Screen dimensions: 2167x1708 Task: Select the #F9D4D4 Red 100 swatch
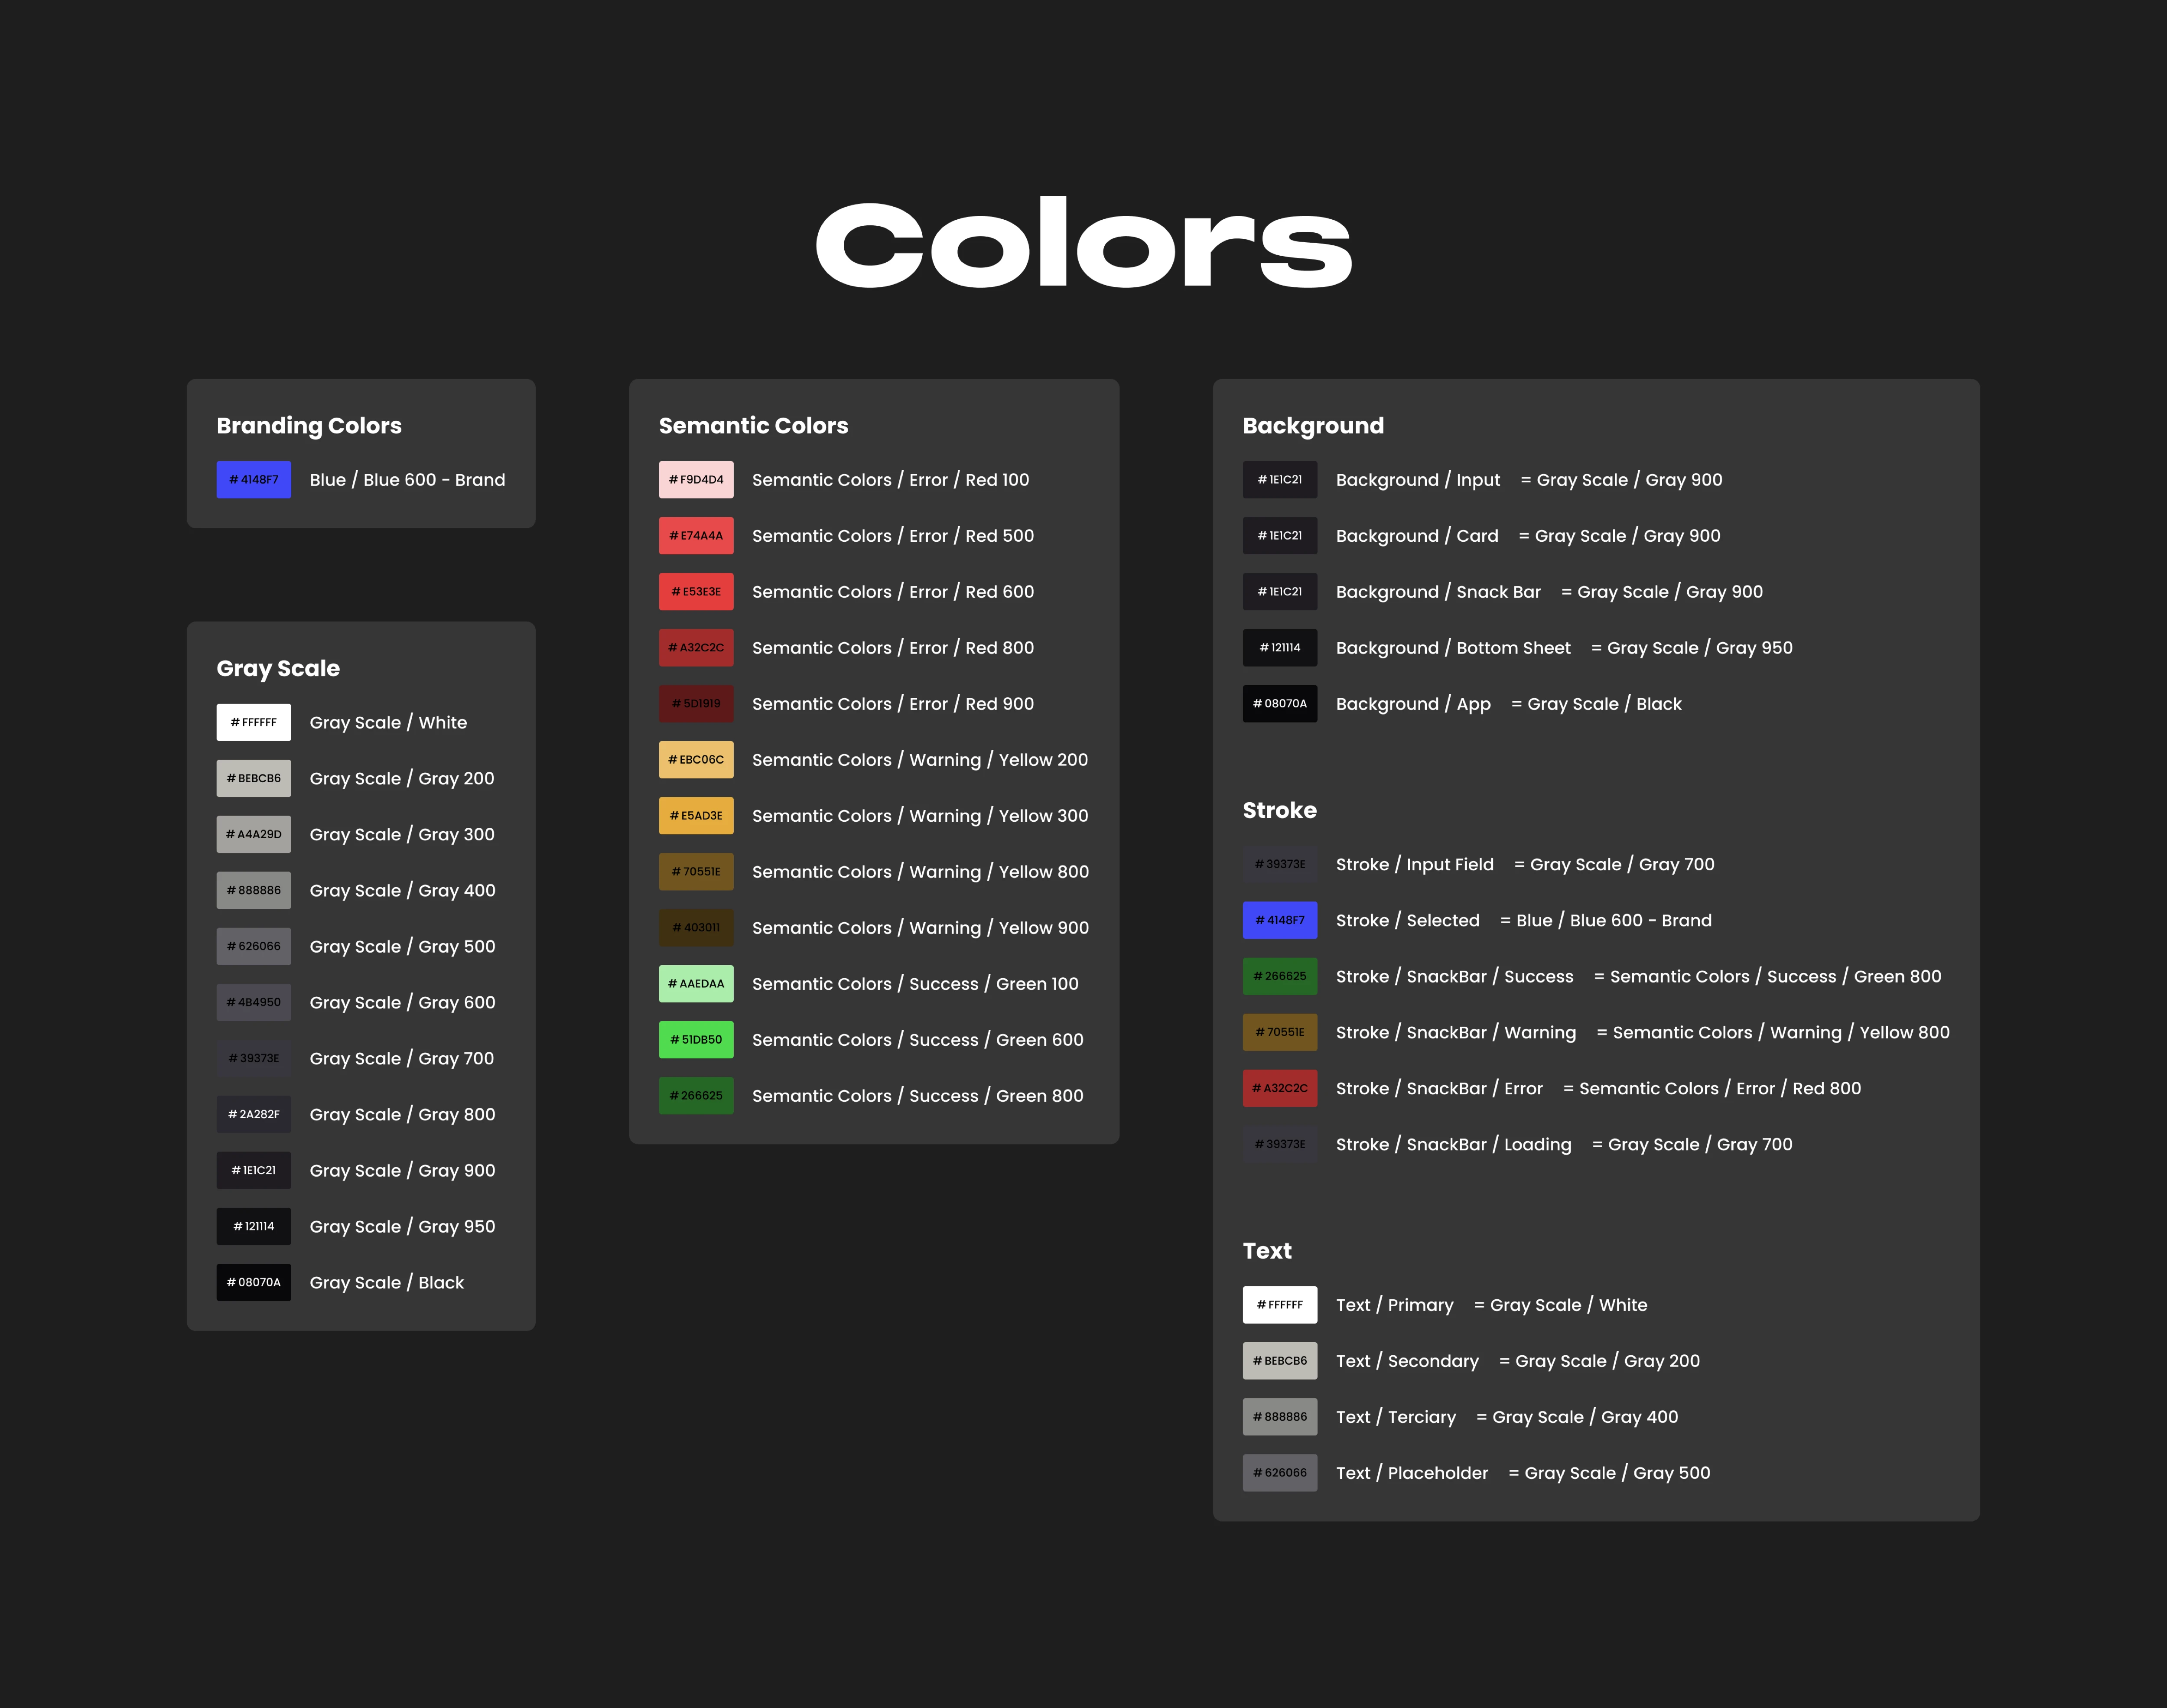[x=696, y=480]
